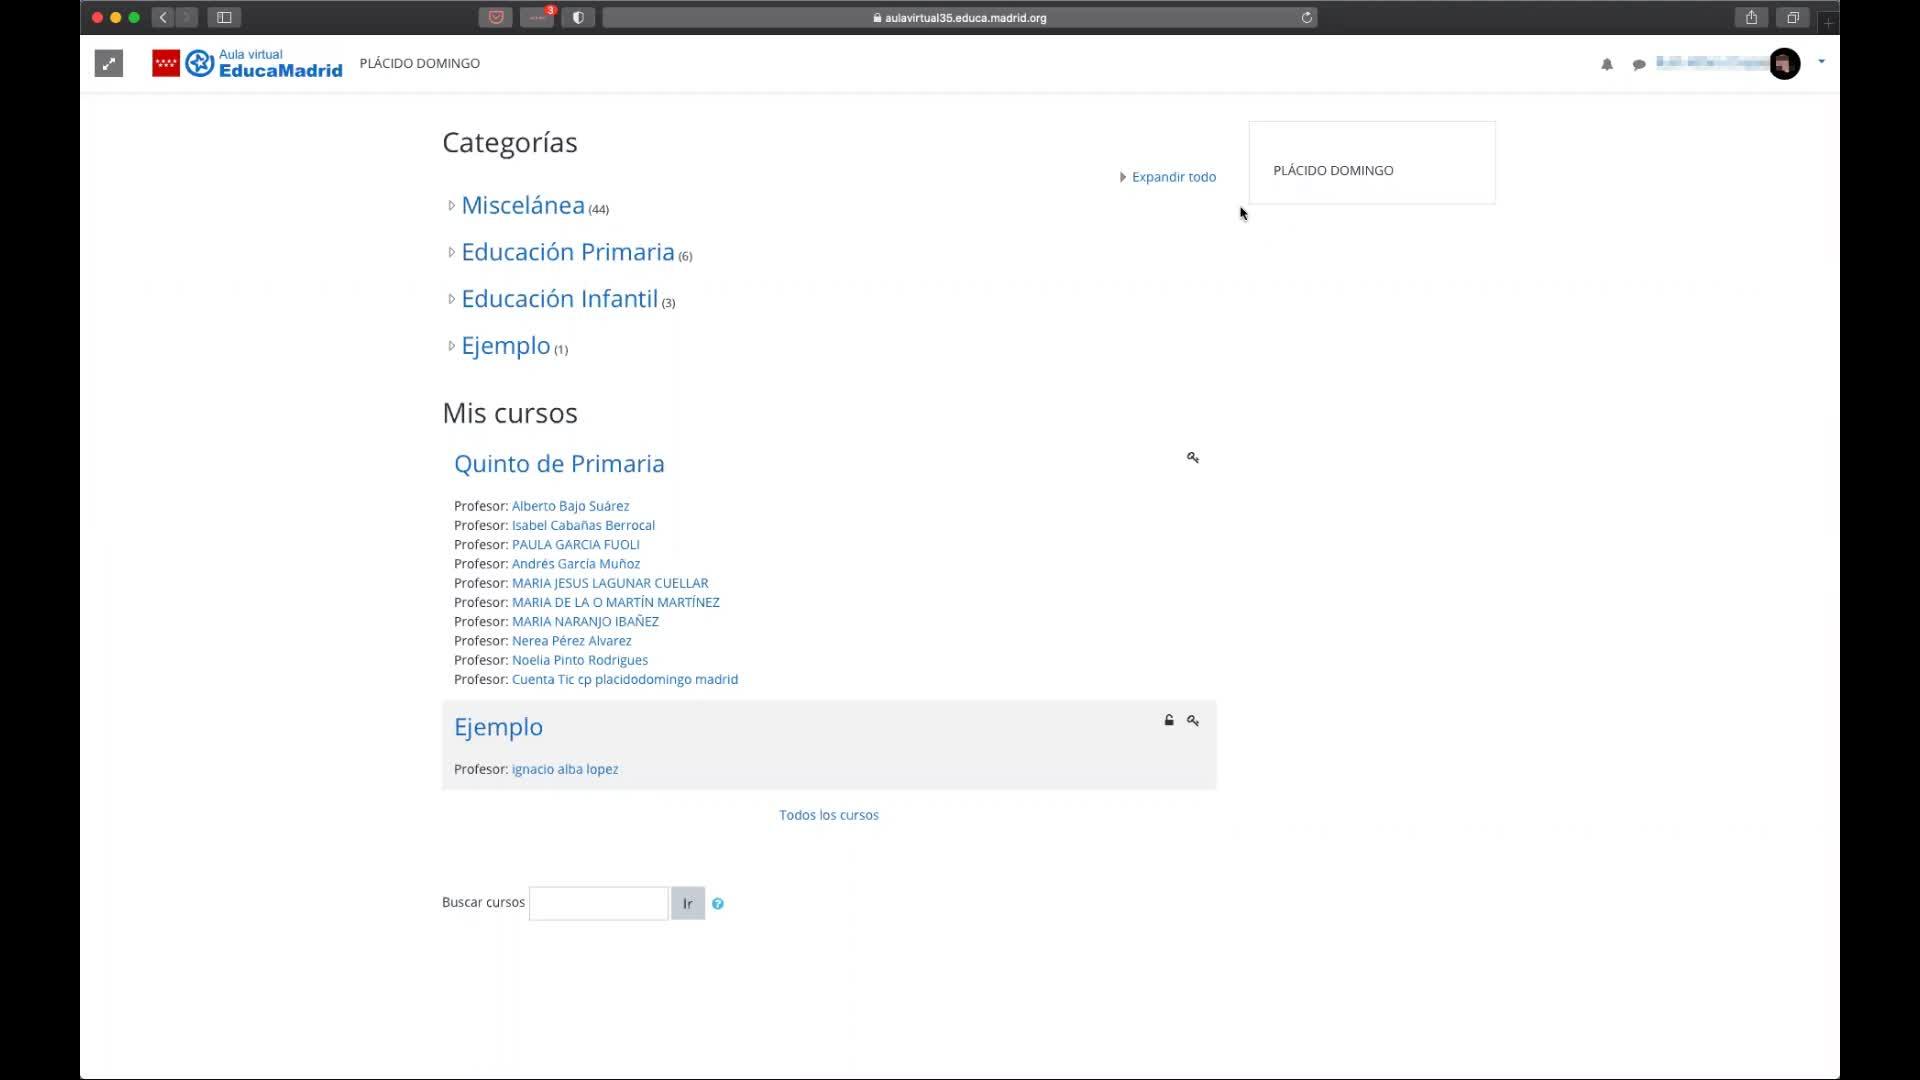Toggle the Safari sidebar icon
The image size is (1920, 1080).
coord(224,18)
